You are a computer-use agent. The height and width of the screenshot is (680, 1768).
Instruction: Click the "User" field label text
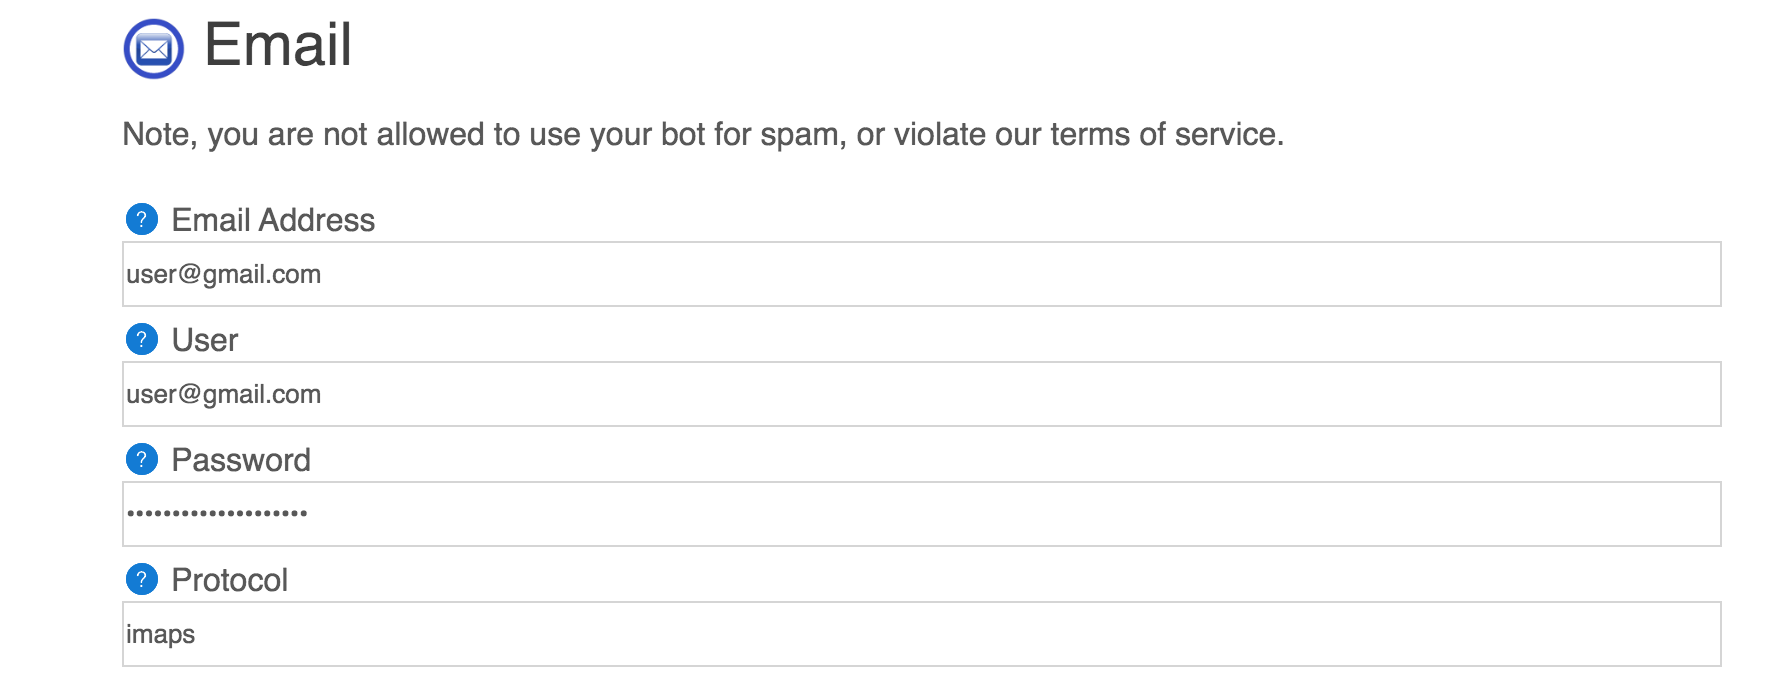point(205,340)
